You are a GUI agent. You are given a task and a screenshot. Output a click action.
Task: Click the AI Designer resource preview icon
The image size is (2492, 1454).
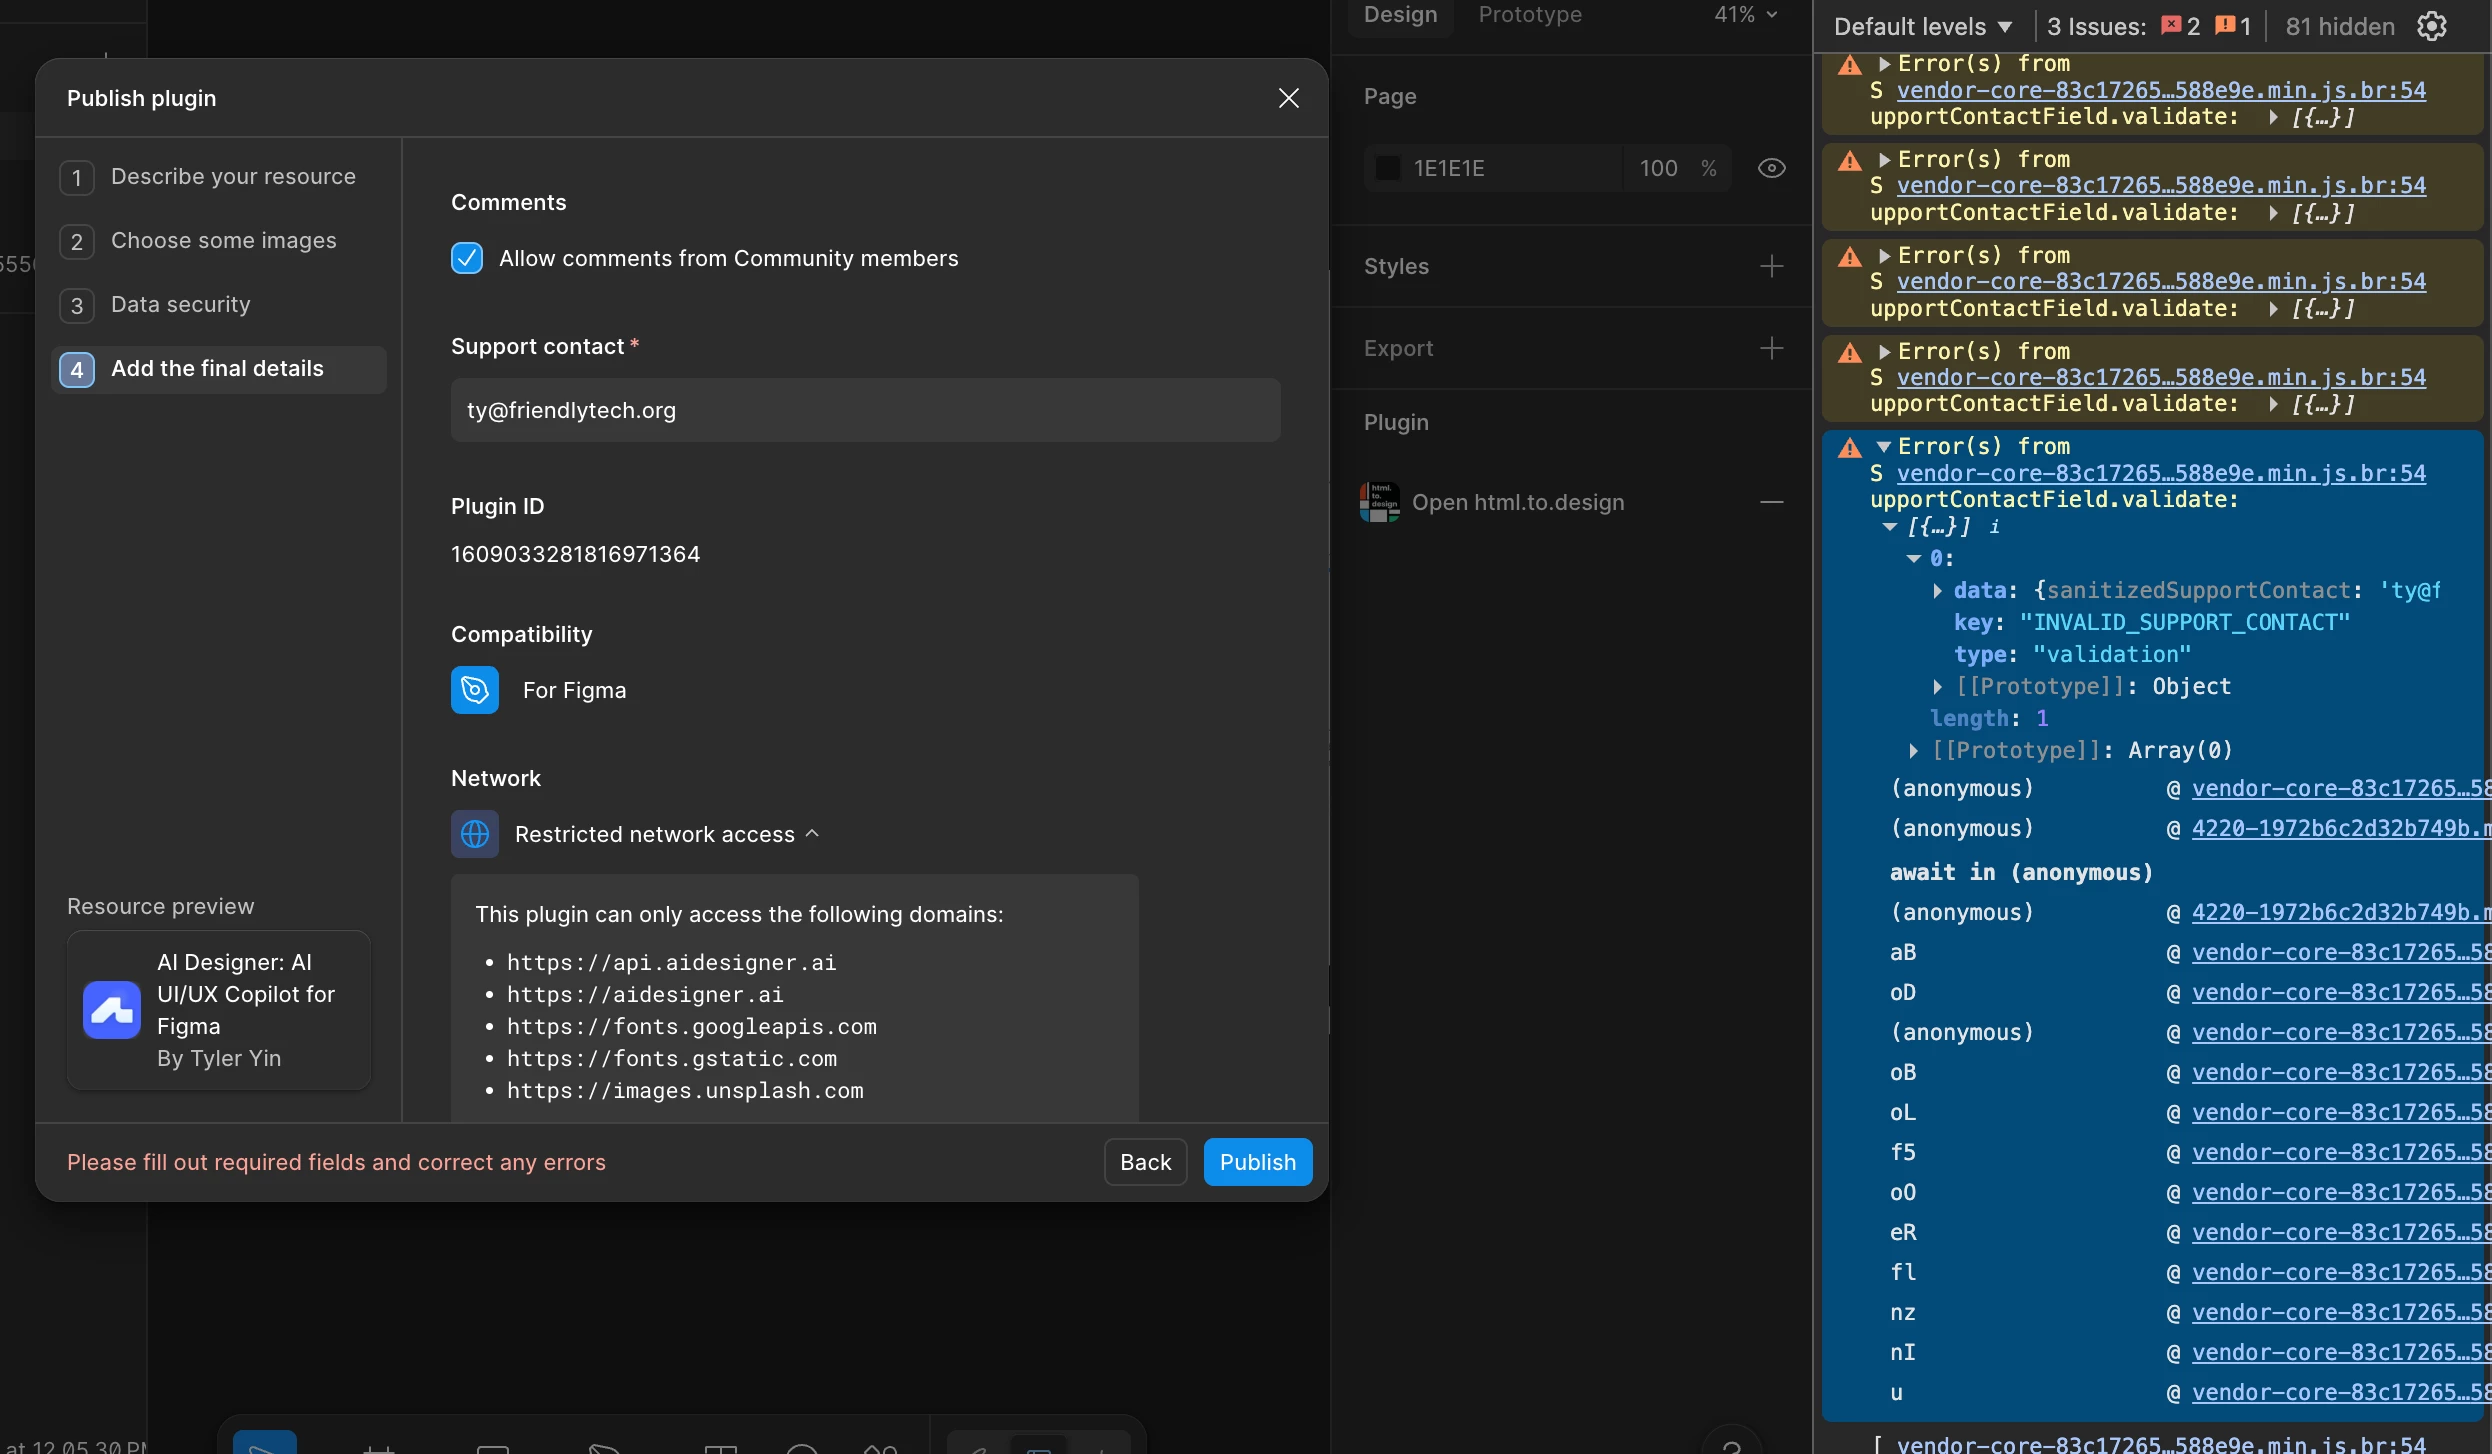coord(111,1010)
